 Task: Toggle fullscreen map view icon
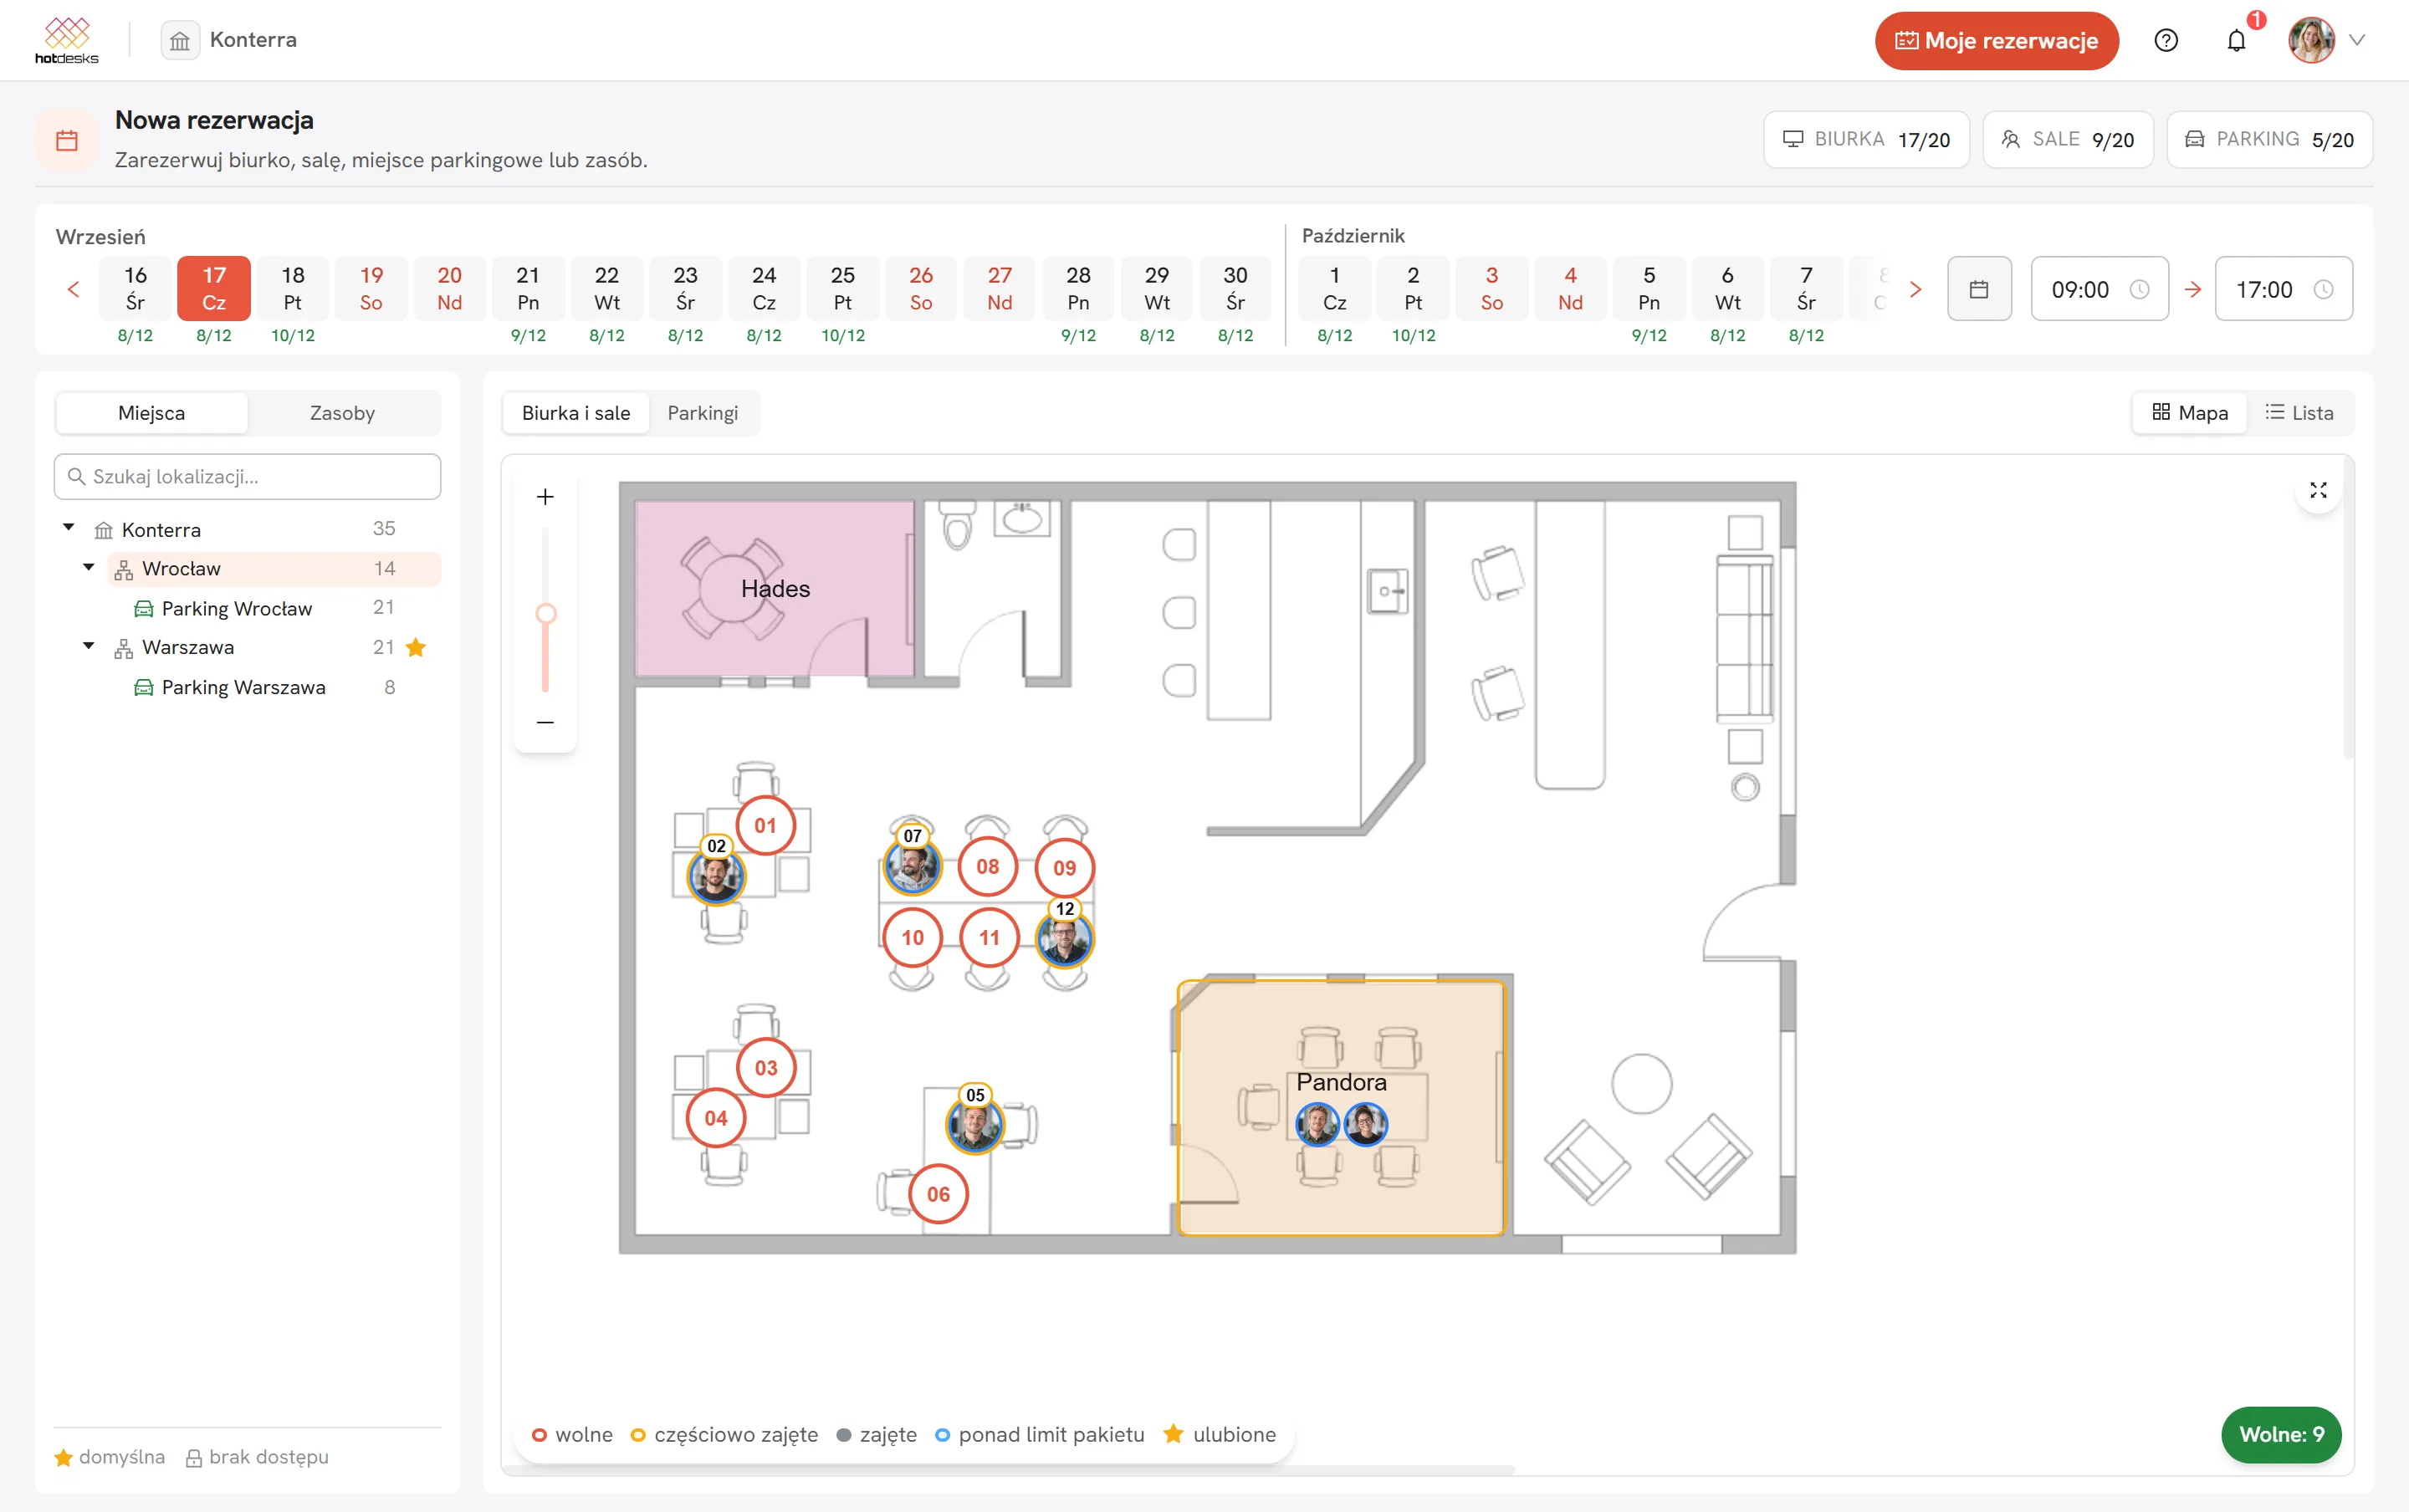point(2318,490)
